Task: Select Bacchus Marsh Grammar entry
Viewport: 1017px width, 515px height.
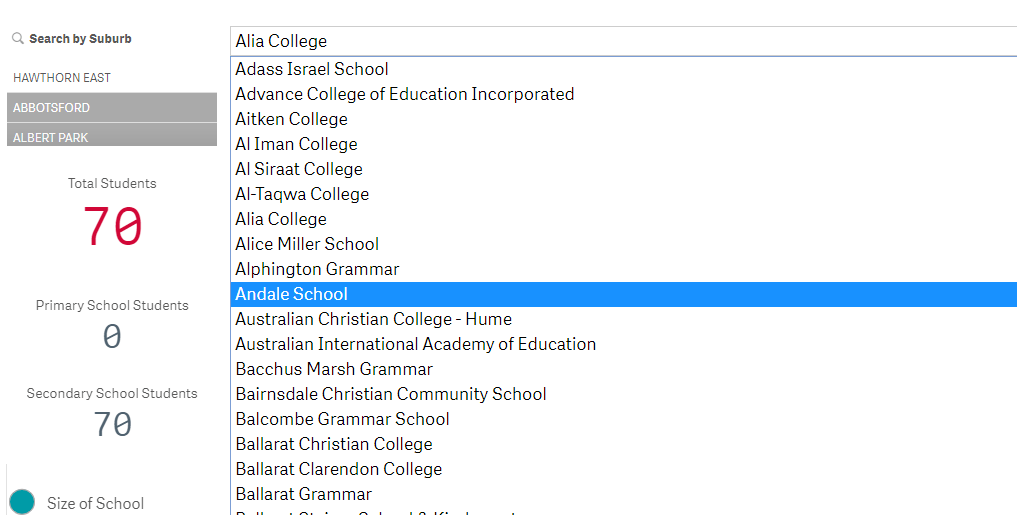Action: click(623, 369)
